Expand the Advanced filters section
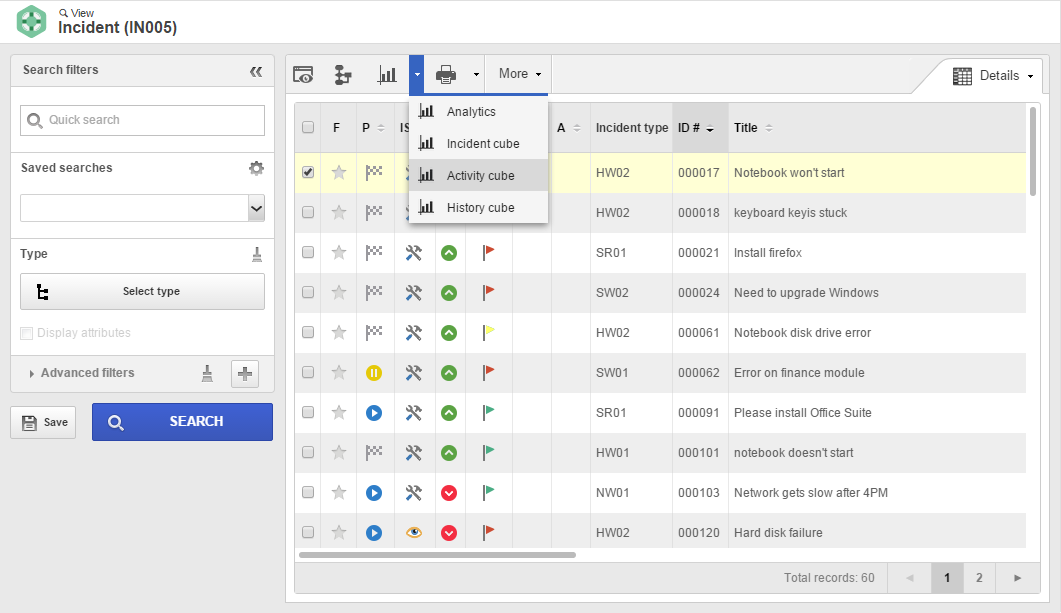The image size is (1061, 613). pos(81,373)
